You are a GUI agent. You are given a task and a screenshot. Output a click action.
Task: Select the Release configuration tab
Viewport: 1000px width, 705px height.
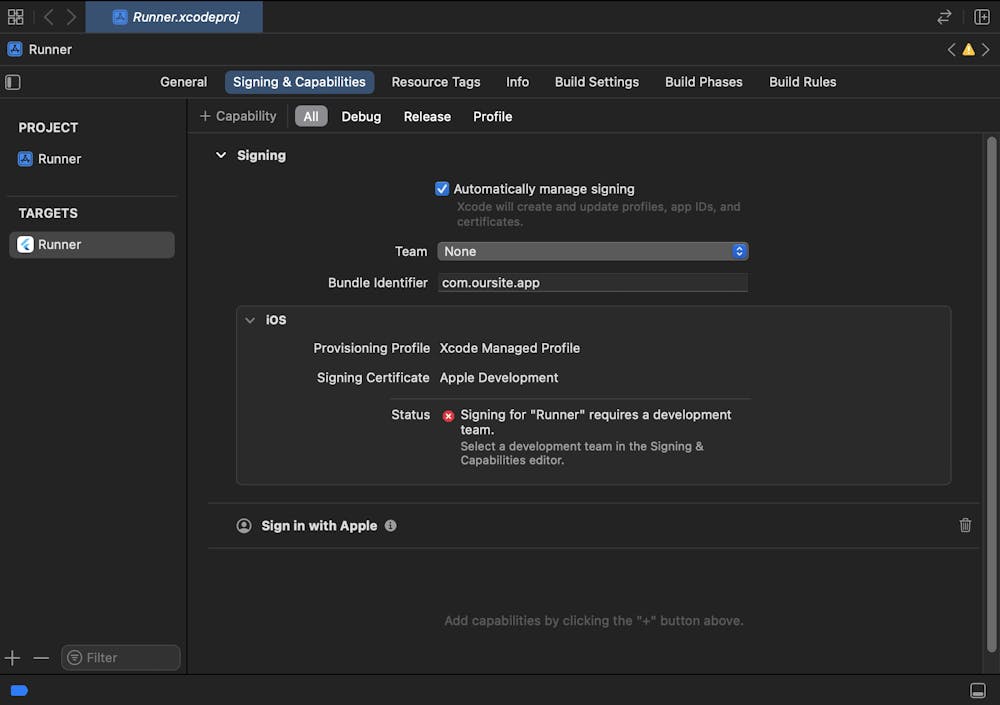427,117
